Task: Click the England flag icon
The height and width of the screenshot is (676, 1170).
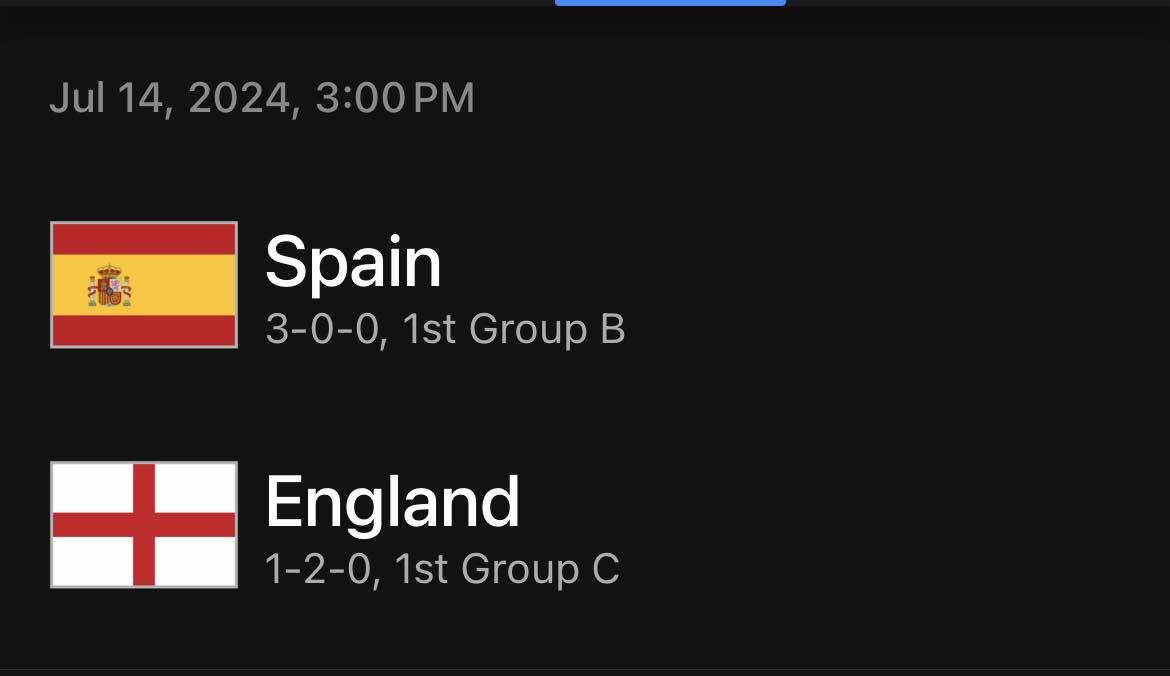Action: (144, 525)
